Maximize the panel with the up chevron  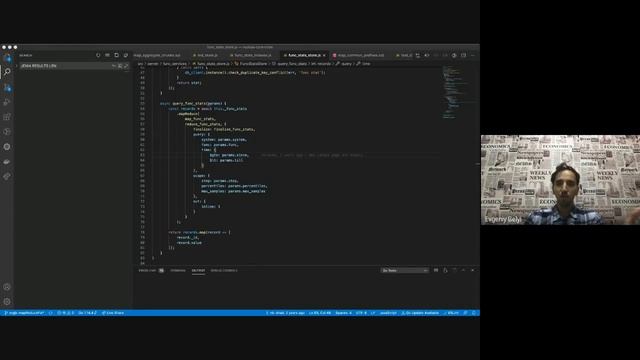(463, 270)
